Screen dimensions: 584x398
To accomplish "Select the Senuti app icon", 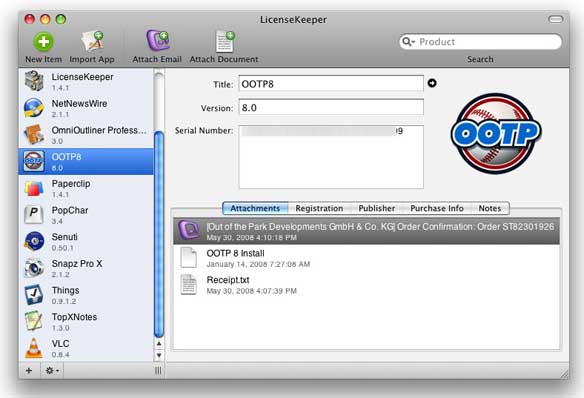I will click(x=34, y=241).
